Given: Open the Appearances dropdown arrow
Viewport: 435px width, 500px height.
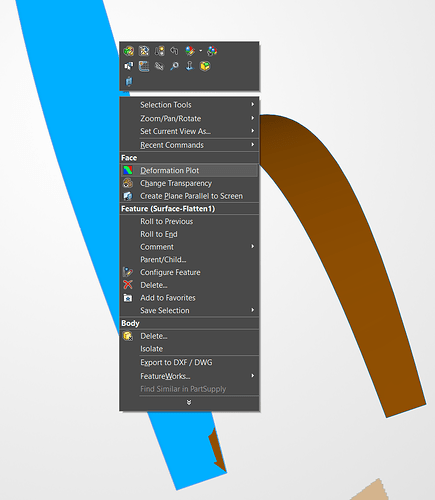Looking at the screenshot, I should (201, 51).
